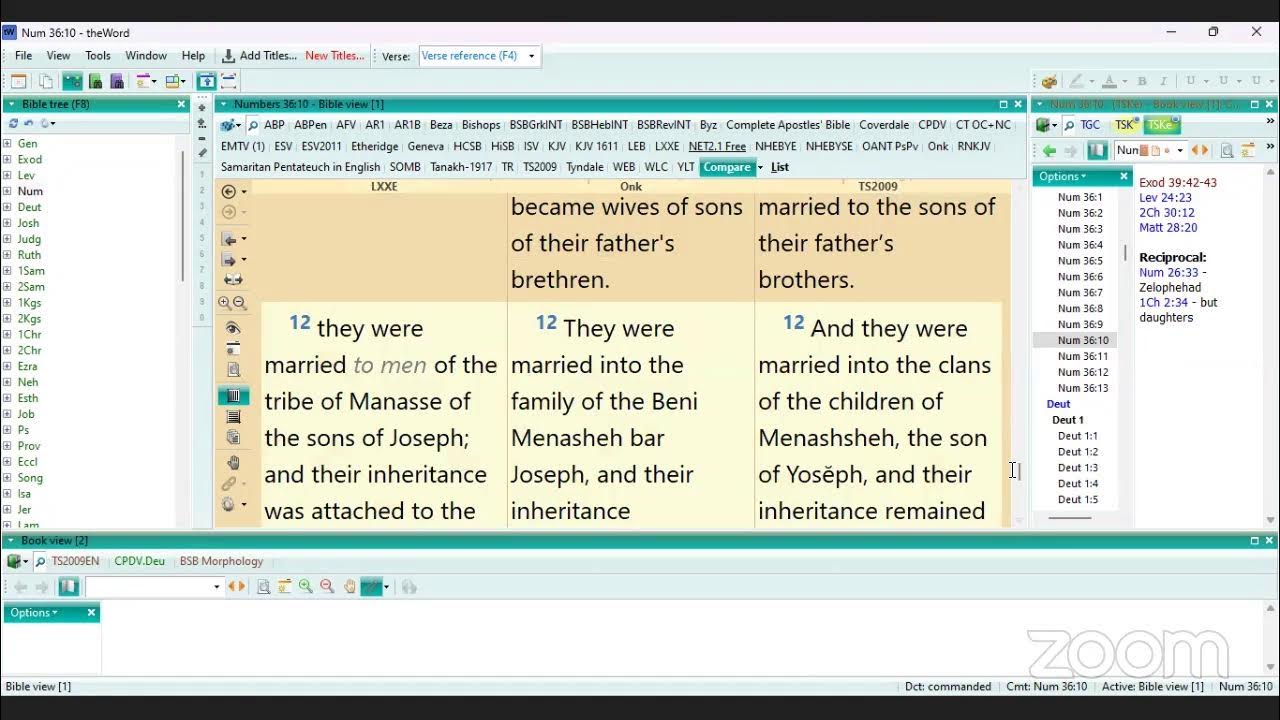The height and width of the screenshot is (720, 1280).
Task: Select the Go Back navigation arrow
Action: [230, 191]
